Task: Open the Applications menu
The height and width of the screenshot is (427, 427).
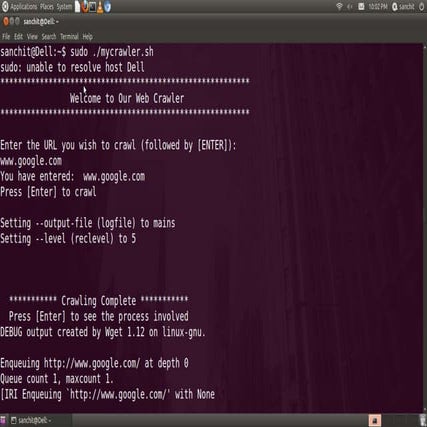Action: pos(23,7)
